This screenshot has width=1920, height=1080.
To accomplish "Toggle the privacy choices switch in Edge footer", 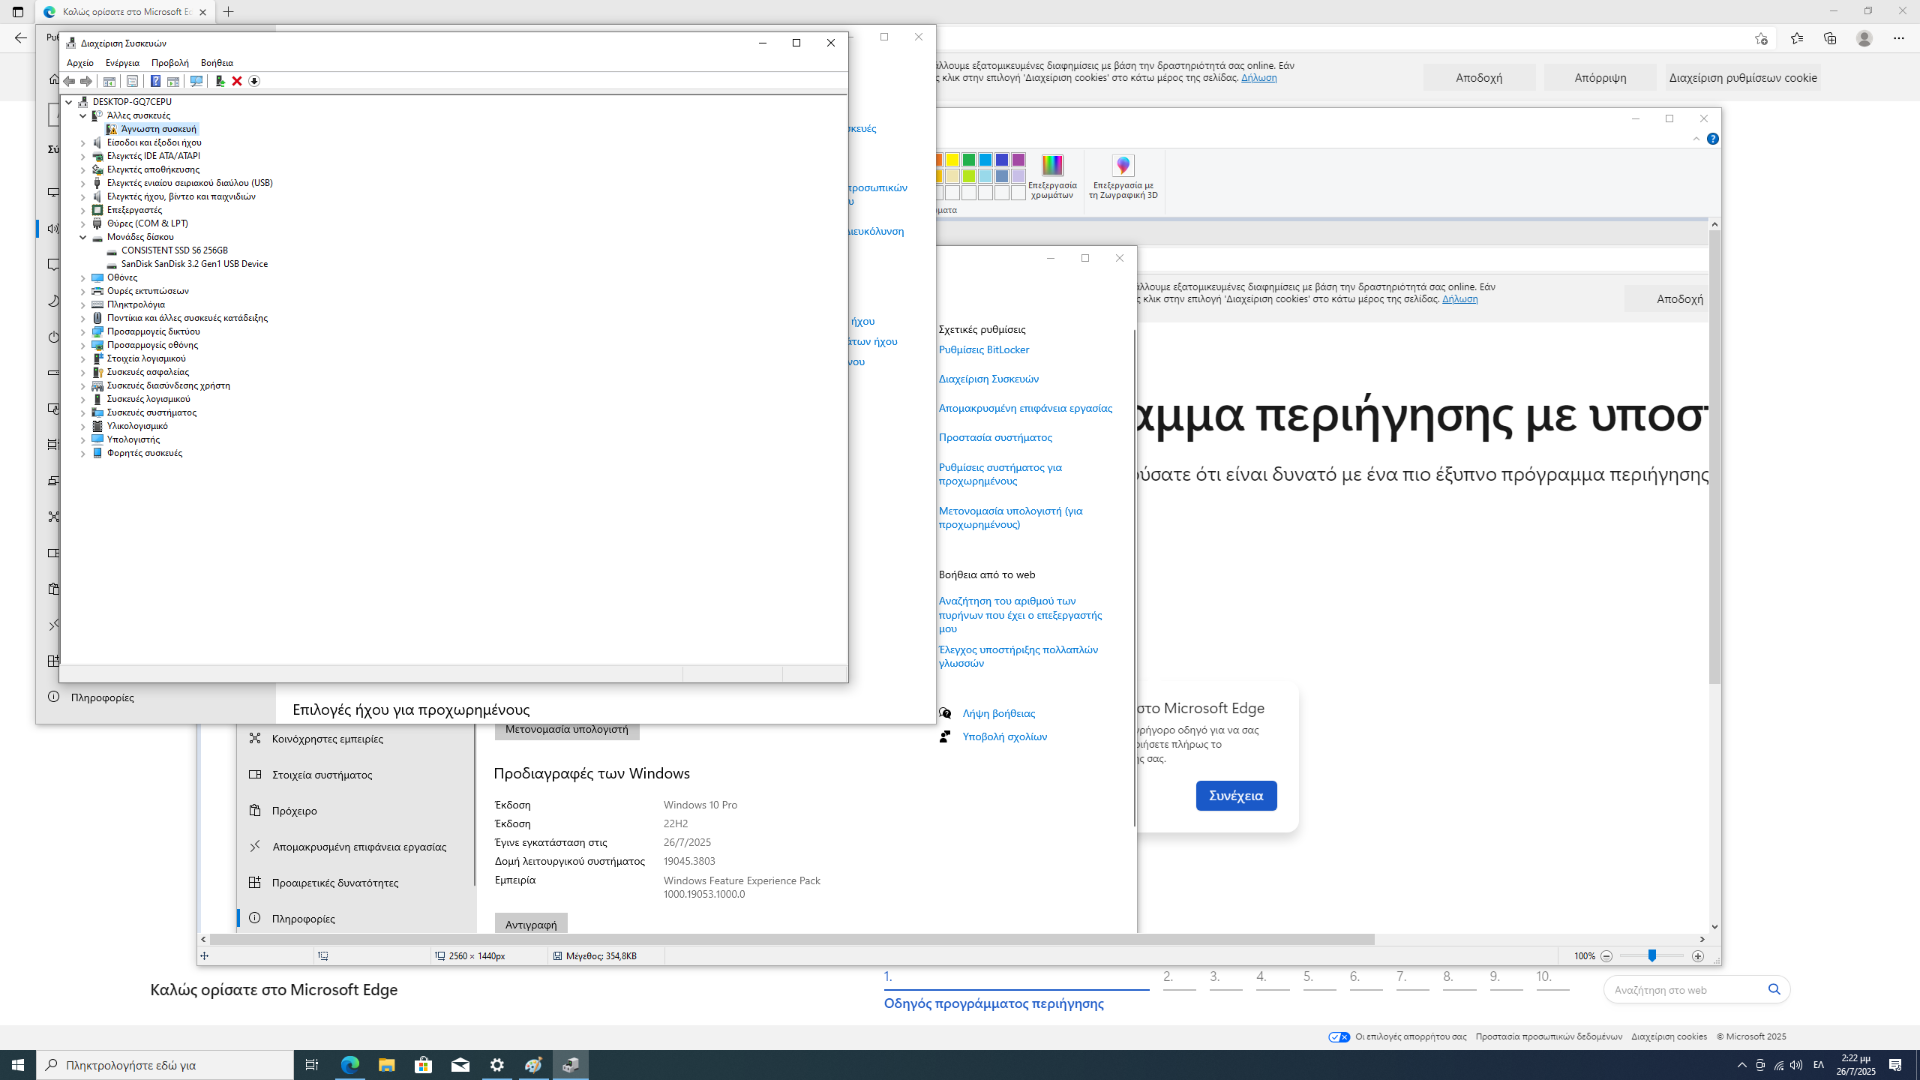I will coord(1339,1037).
